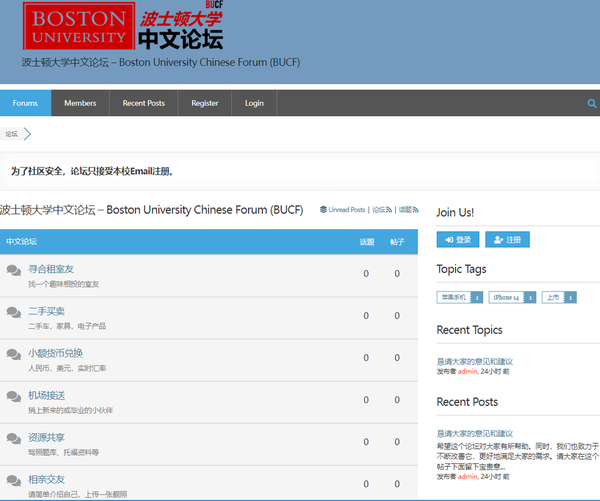Screen dimensions: 600x501
Task: Select the iPhone 14 topic tag
Action: (512, 297)
